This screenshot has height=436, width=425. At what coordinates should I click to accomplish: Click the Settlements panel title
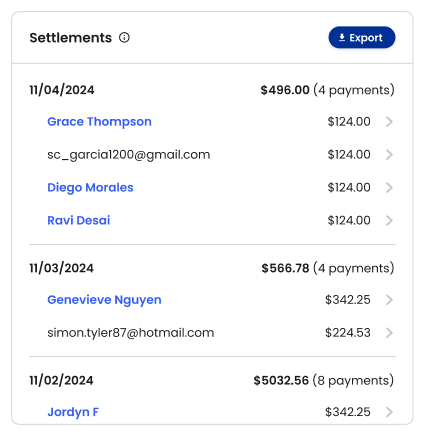pos(71,38)
